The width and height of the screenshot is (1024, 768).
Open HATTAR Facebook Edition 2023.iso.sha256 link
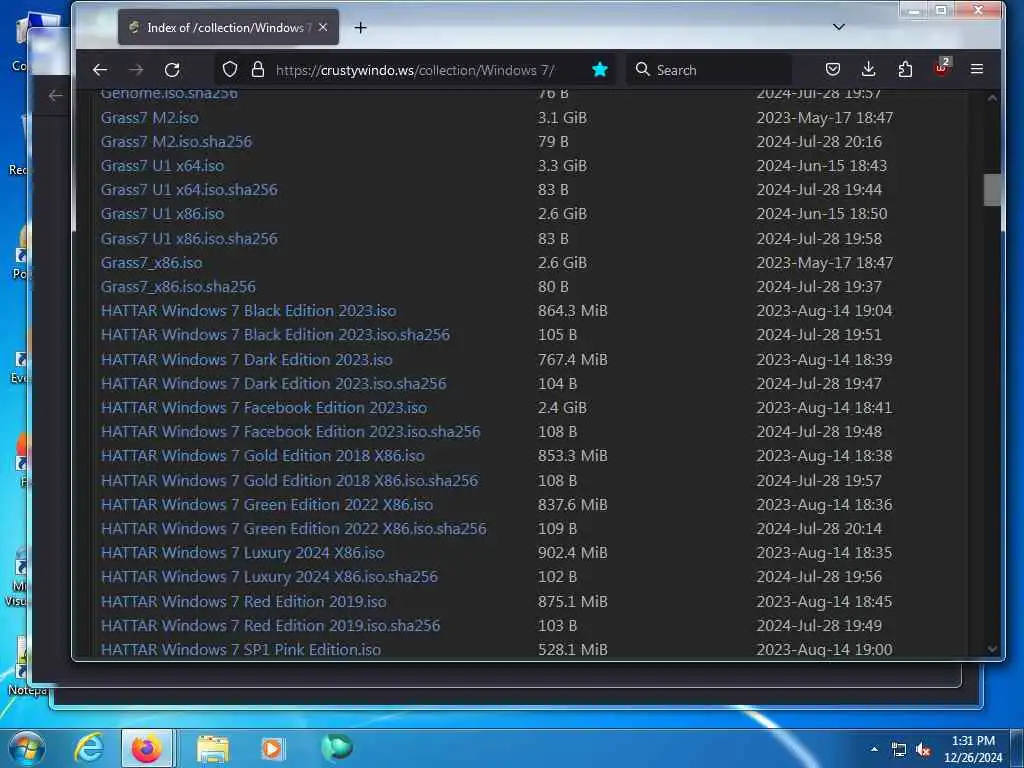point(291,432)
